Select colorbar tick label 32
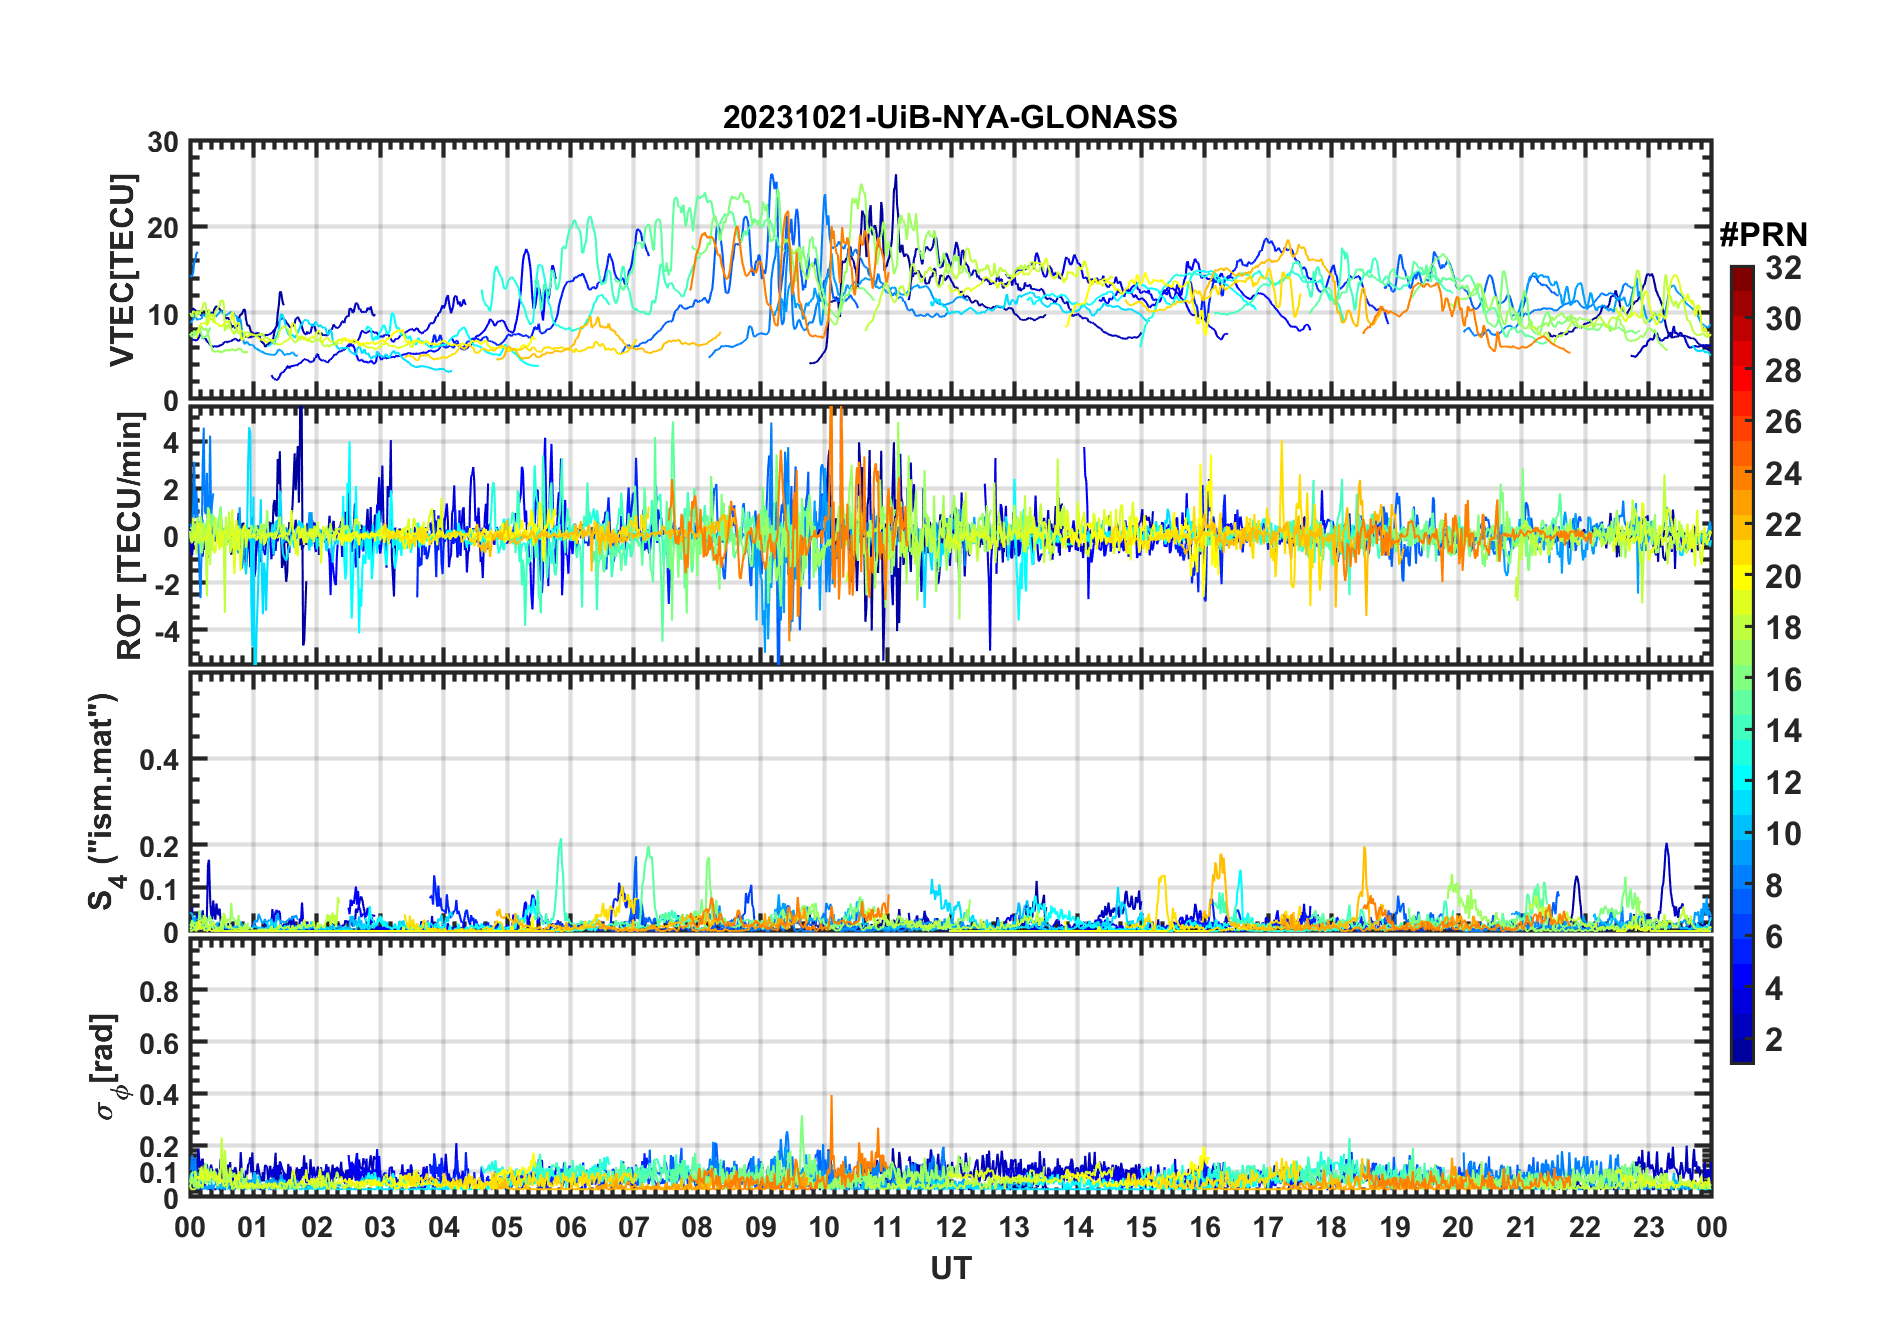The image size is (1902, 1330). coord(1783,268)
